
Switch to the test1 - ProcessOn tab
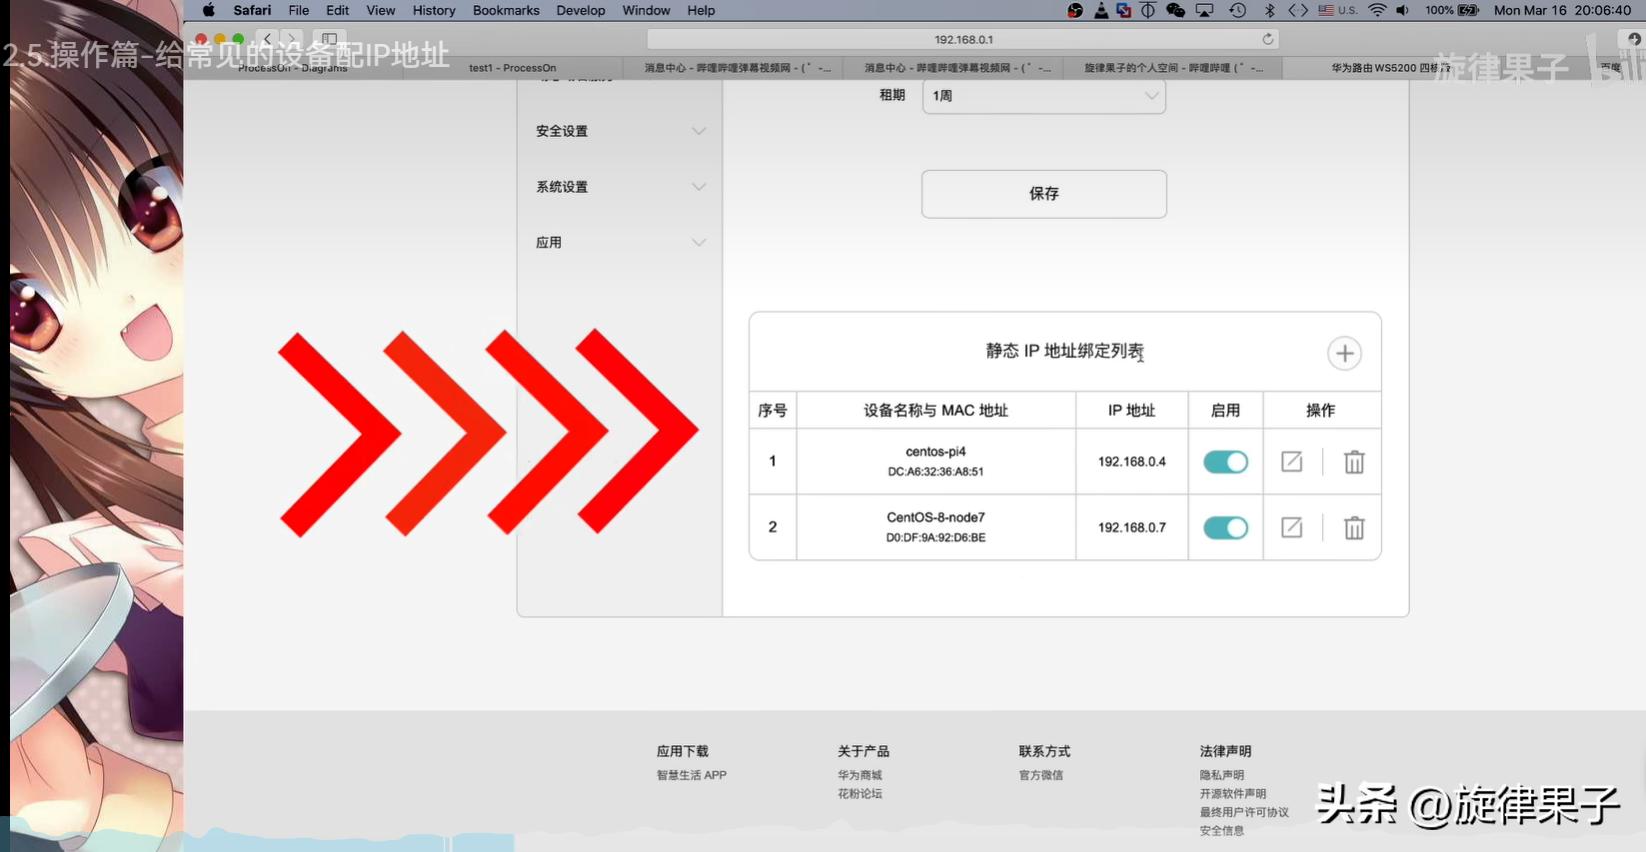coord(512,68)
